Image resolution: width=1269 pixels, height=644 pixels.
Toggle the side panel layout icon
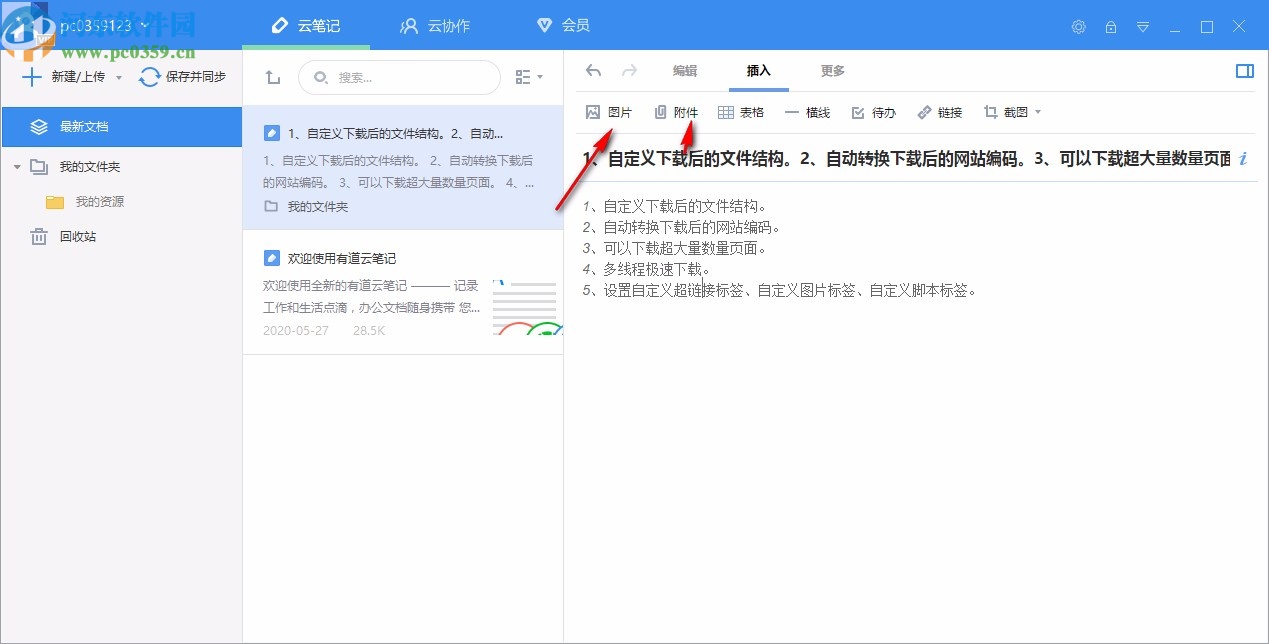1245,71
